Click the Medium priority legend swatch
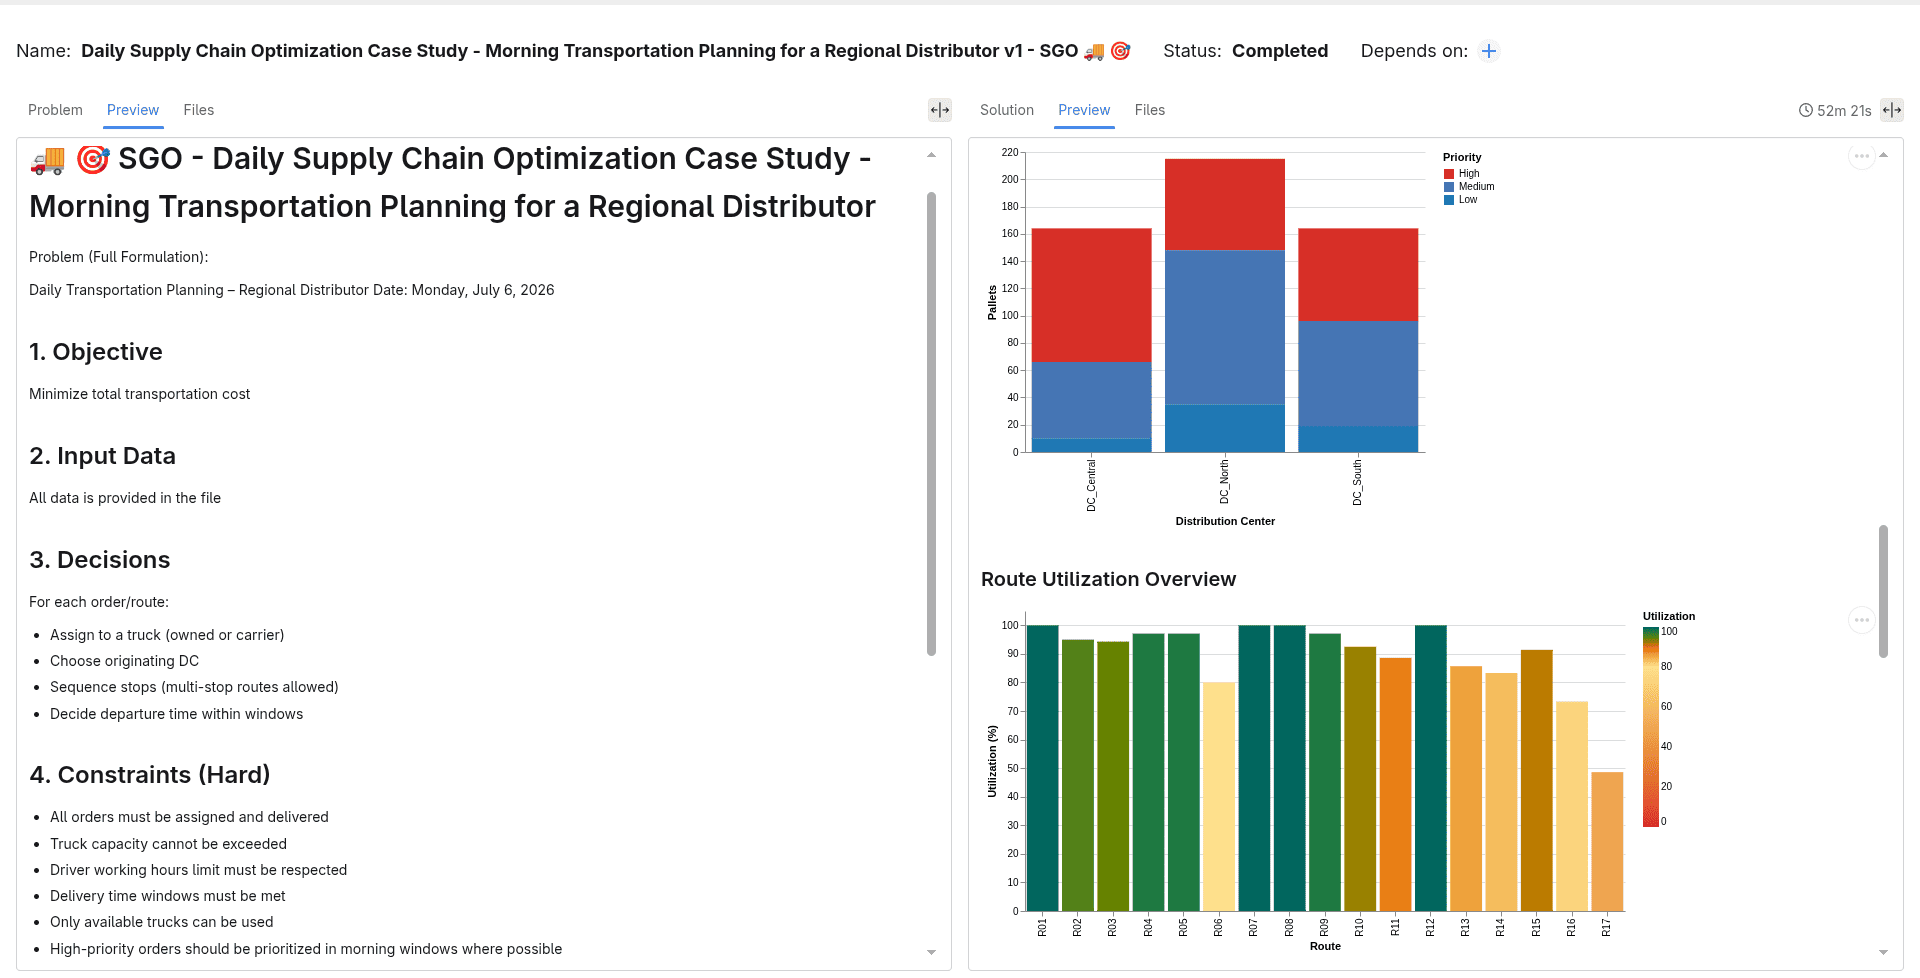The width and height of the screenshot is (1920, 978). [1449, 187]
